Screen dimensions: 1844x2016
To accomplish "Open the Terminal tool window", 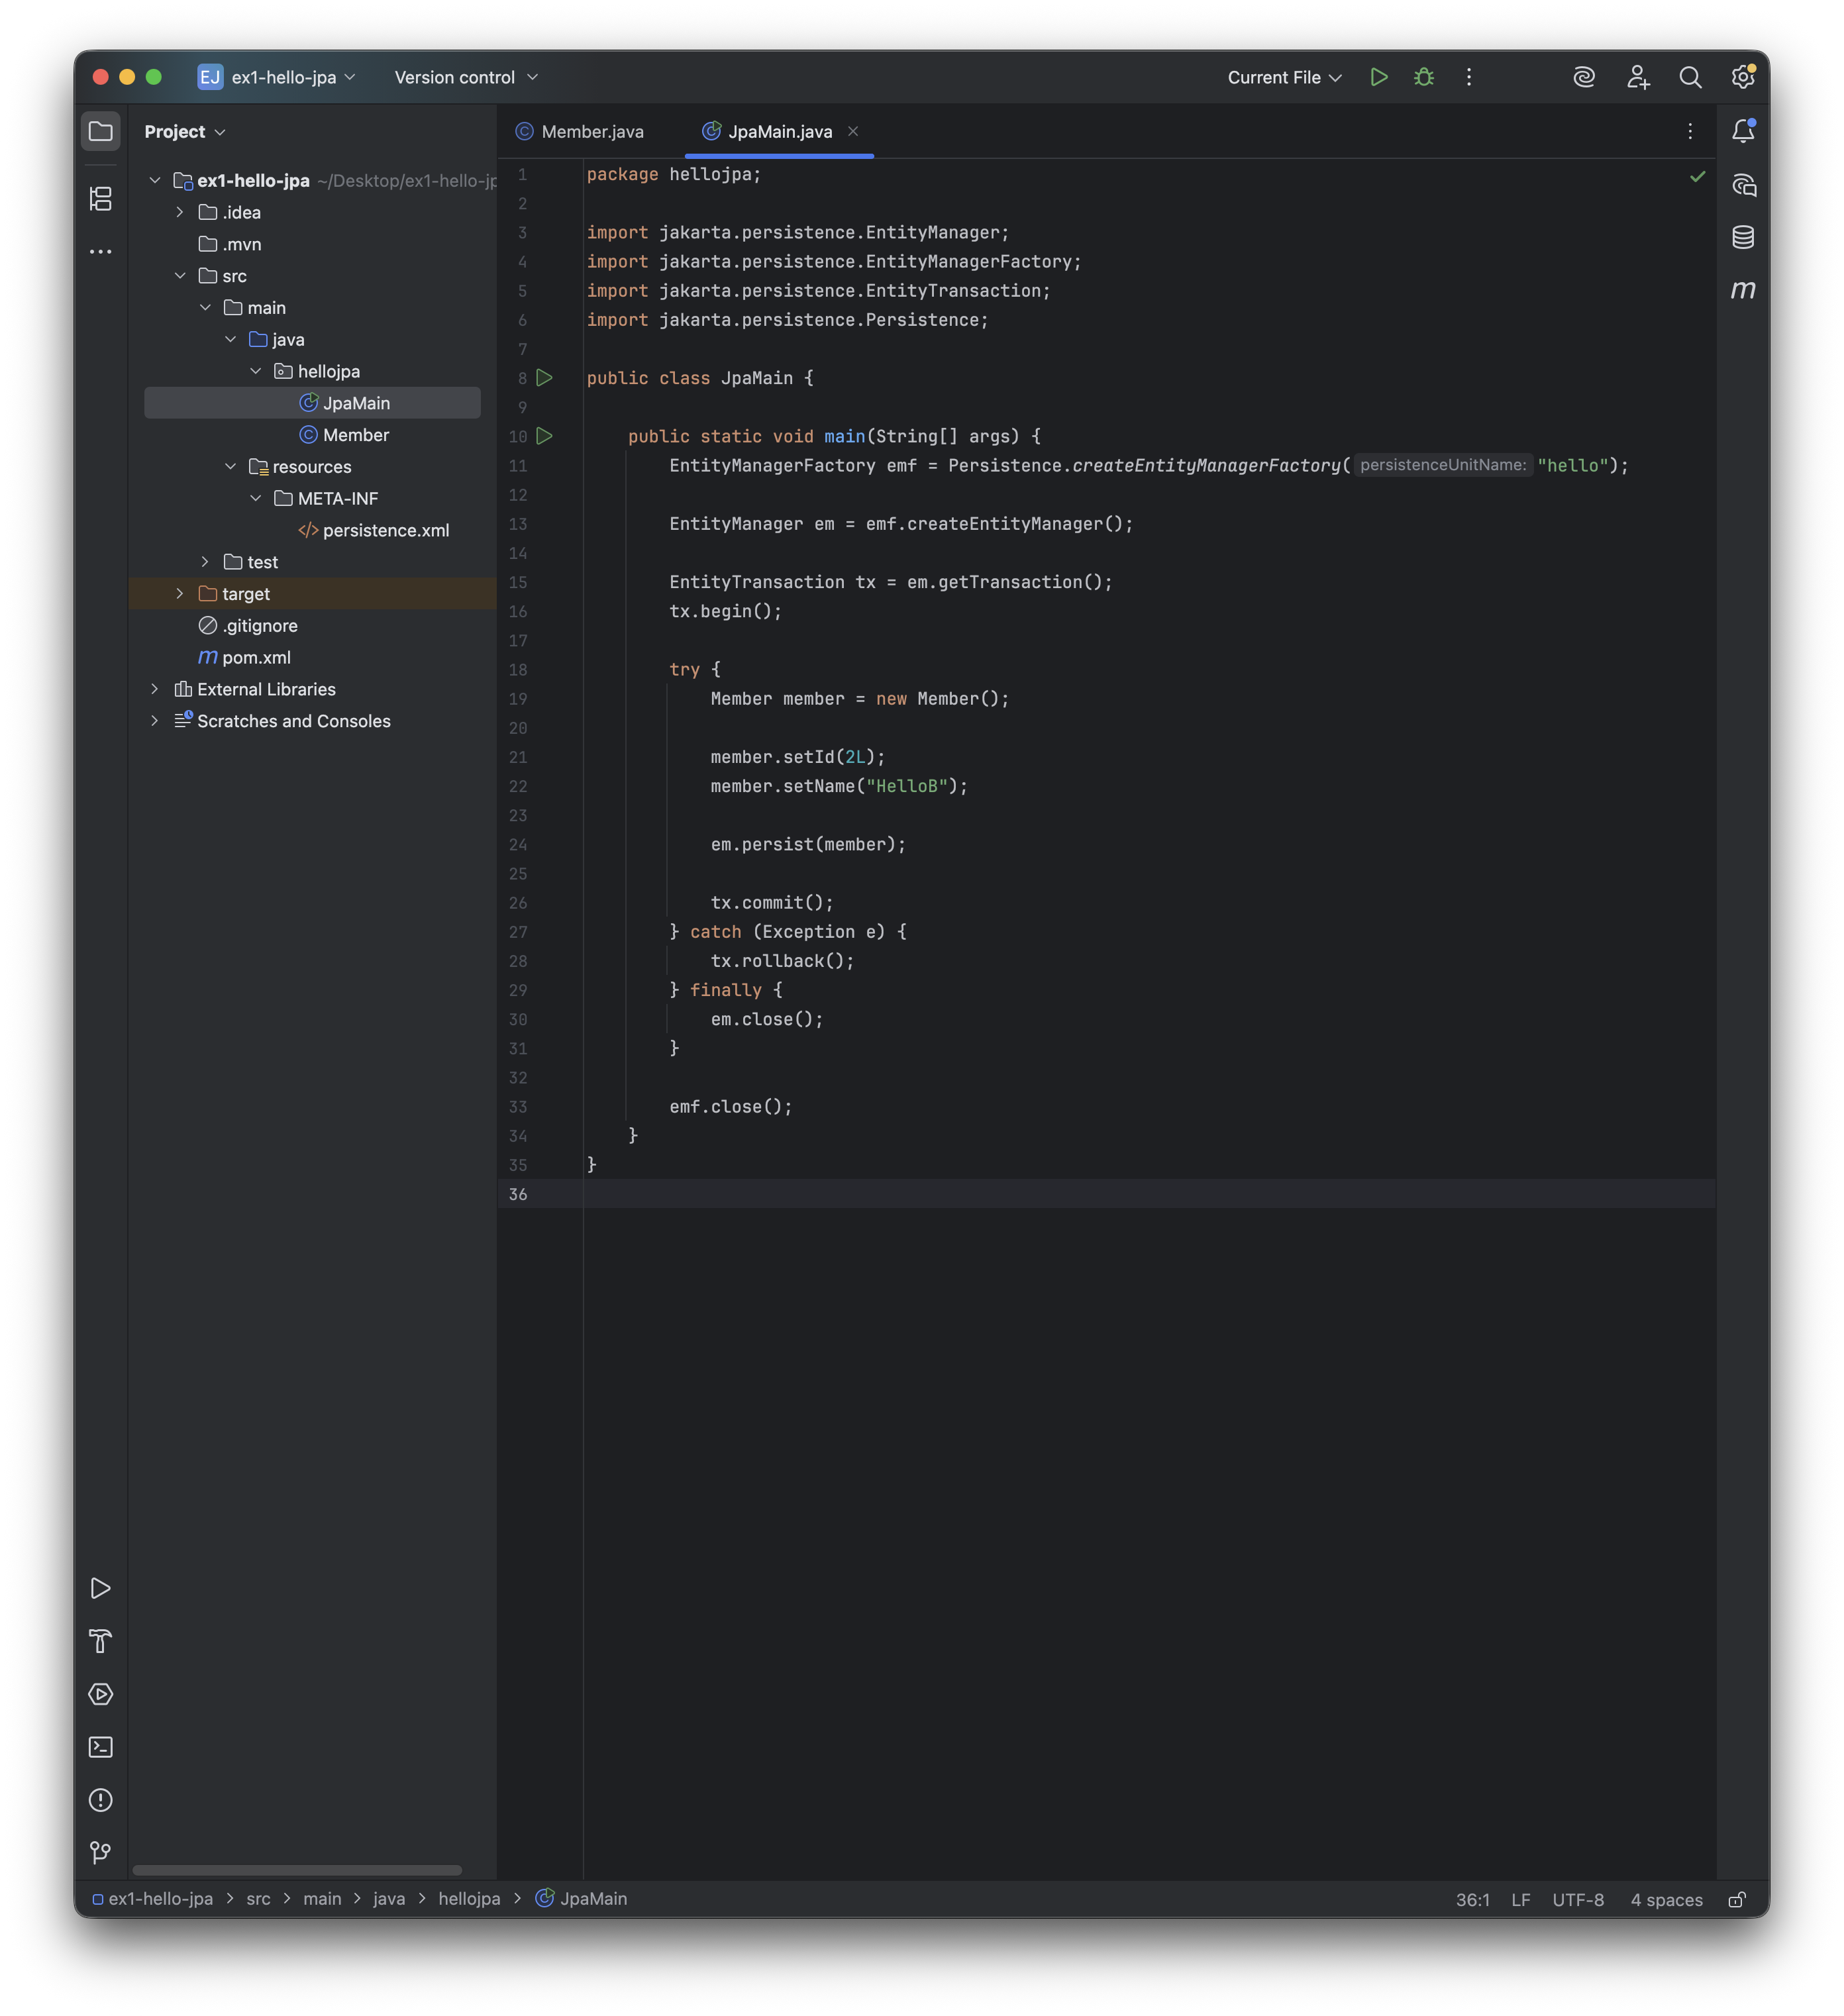I will pyautogui.click(x=100, y=1747).
